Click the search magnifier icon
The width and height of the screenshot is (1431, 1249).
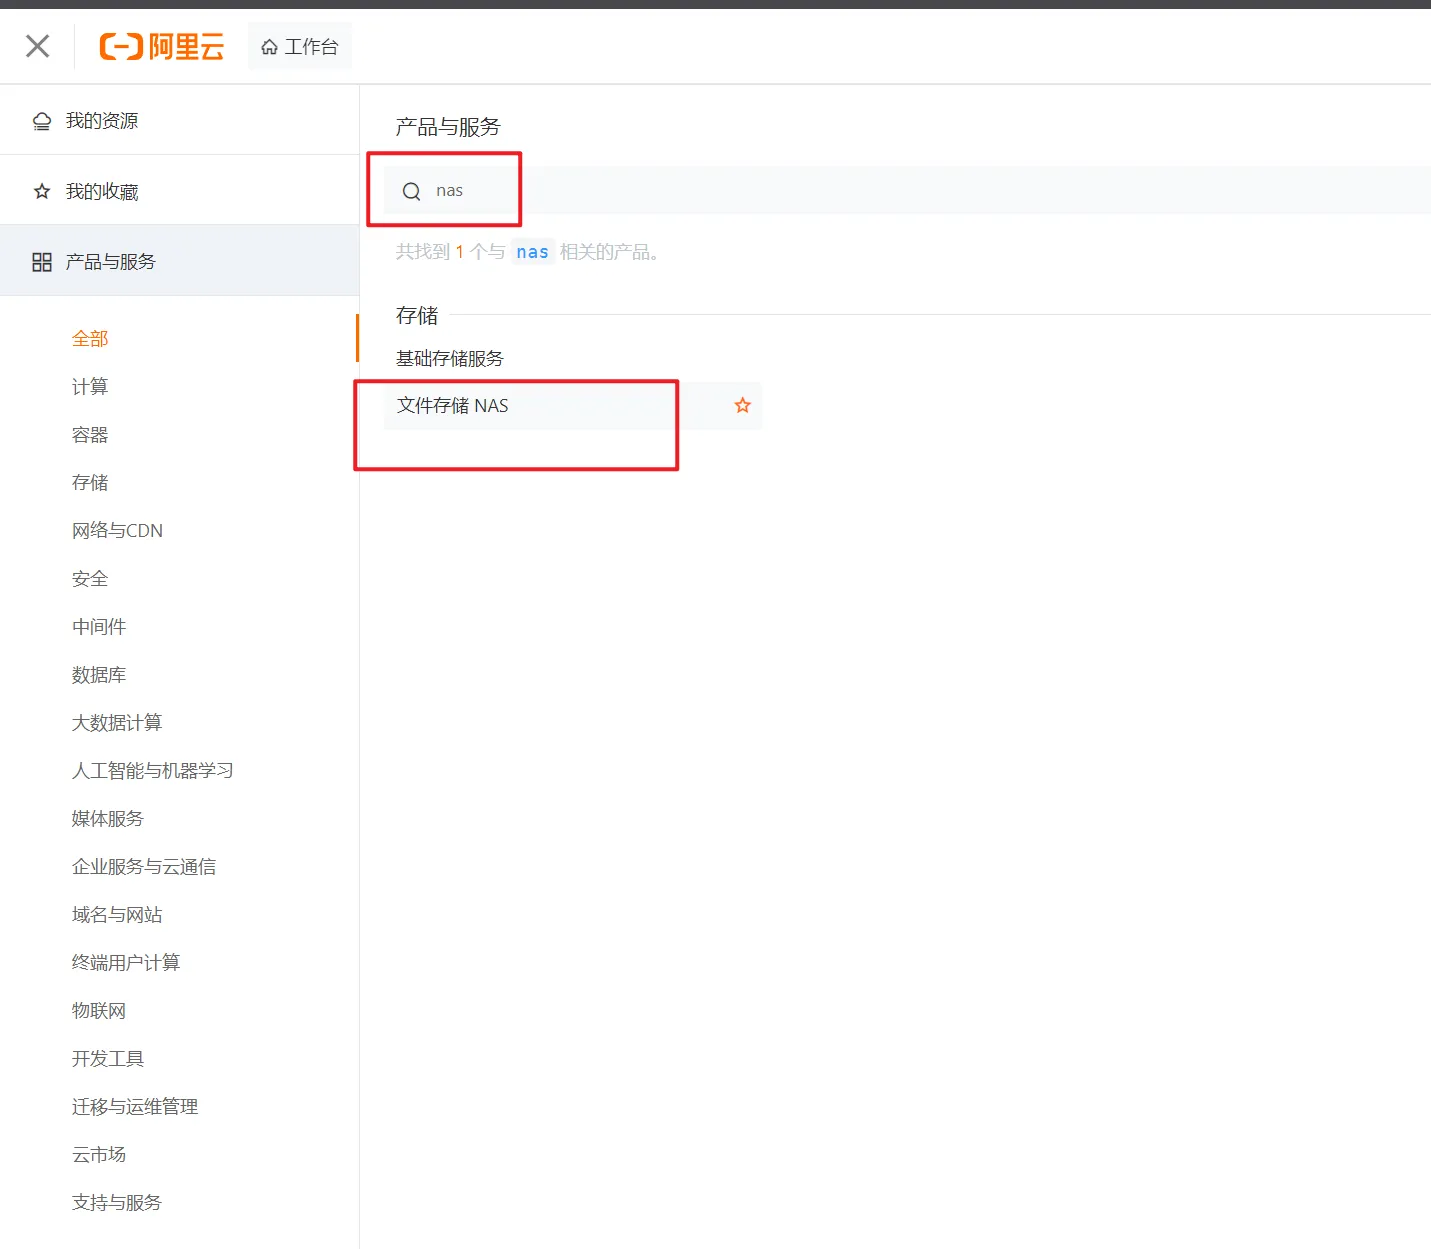pyautogui.click(x=411, y=191)
